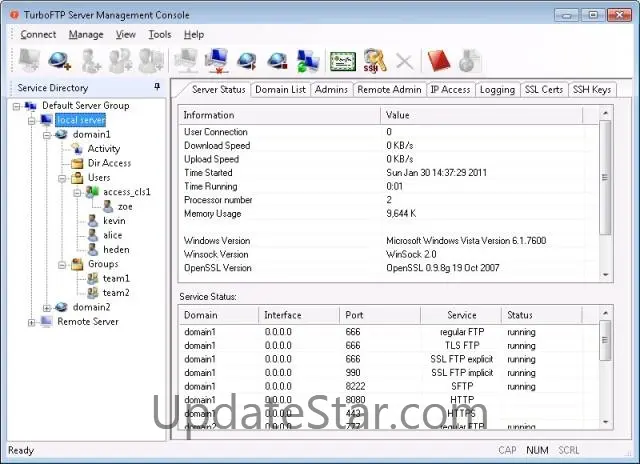Open the IP Access tab
This screenshot has height=464, width=640.
tap(449, 90)
